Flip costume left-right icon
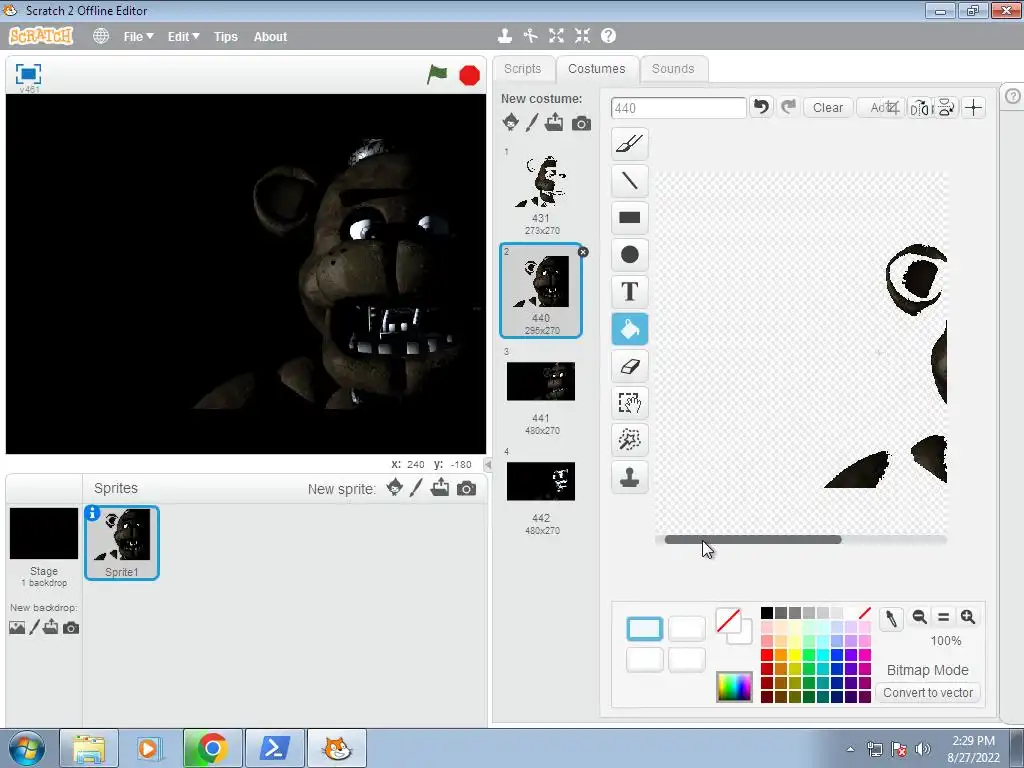The width and height of the screenshot is (1024, 768). [920, 108]
